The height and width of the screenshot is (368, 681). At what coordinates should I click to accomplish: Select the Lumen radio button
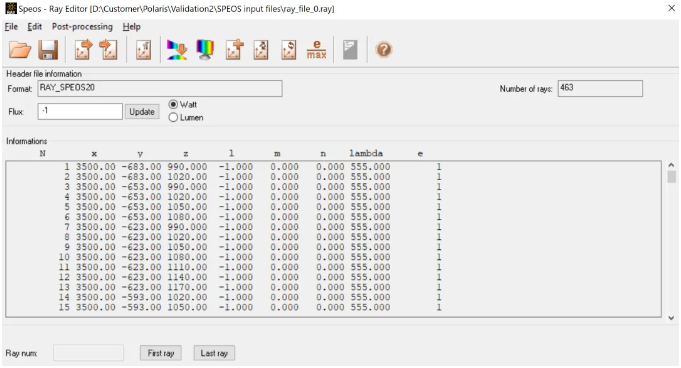(173, 118)
